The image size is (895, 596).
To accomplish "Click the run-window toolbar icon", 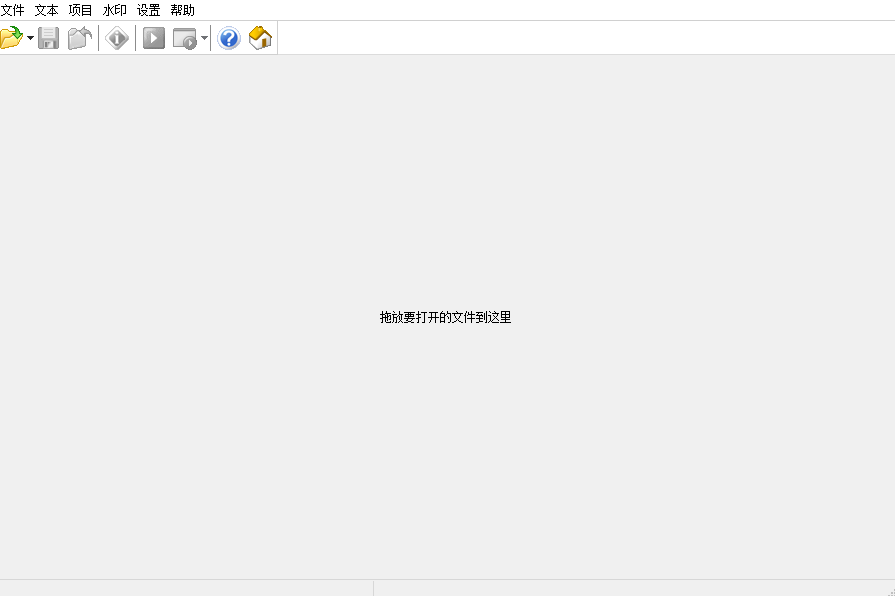I will click(x=186, y=38).
